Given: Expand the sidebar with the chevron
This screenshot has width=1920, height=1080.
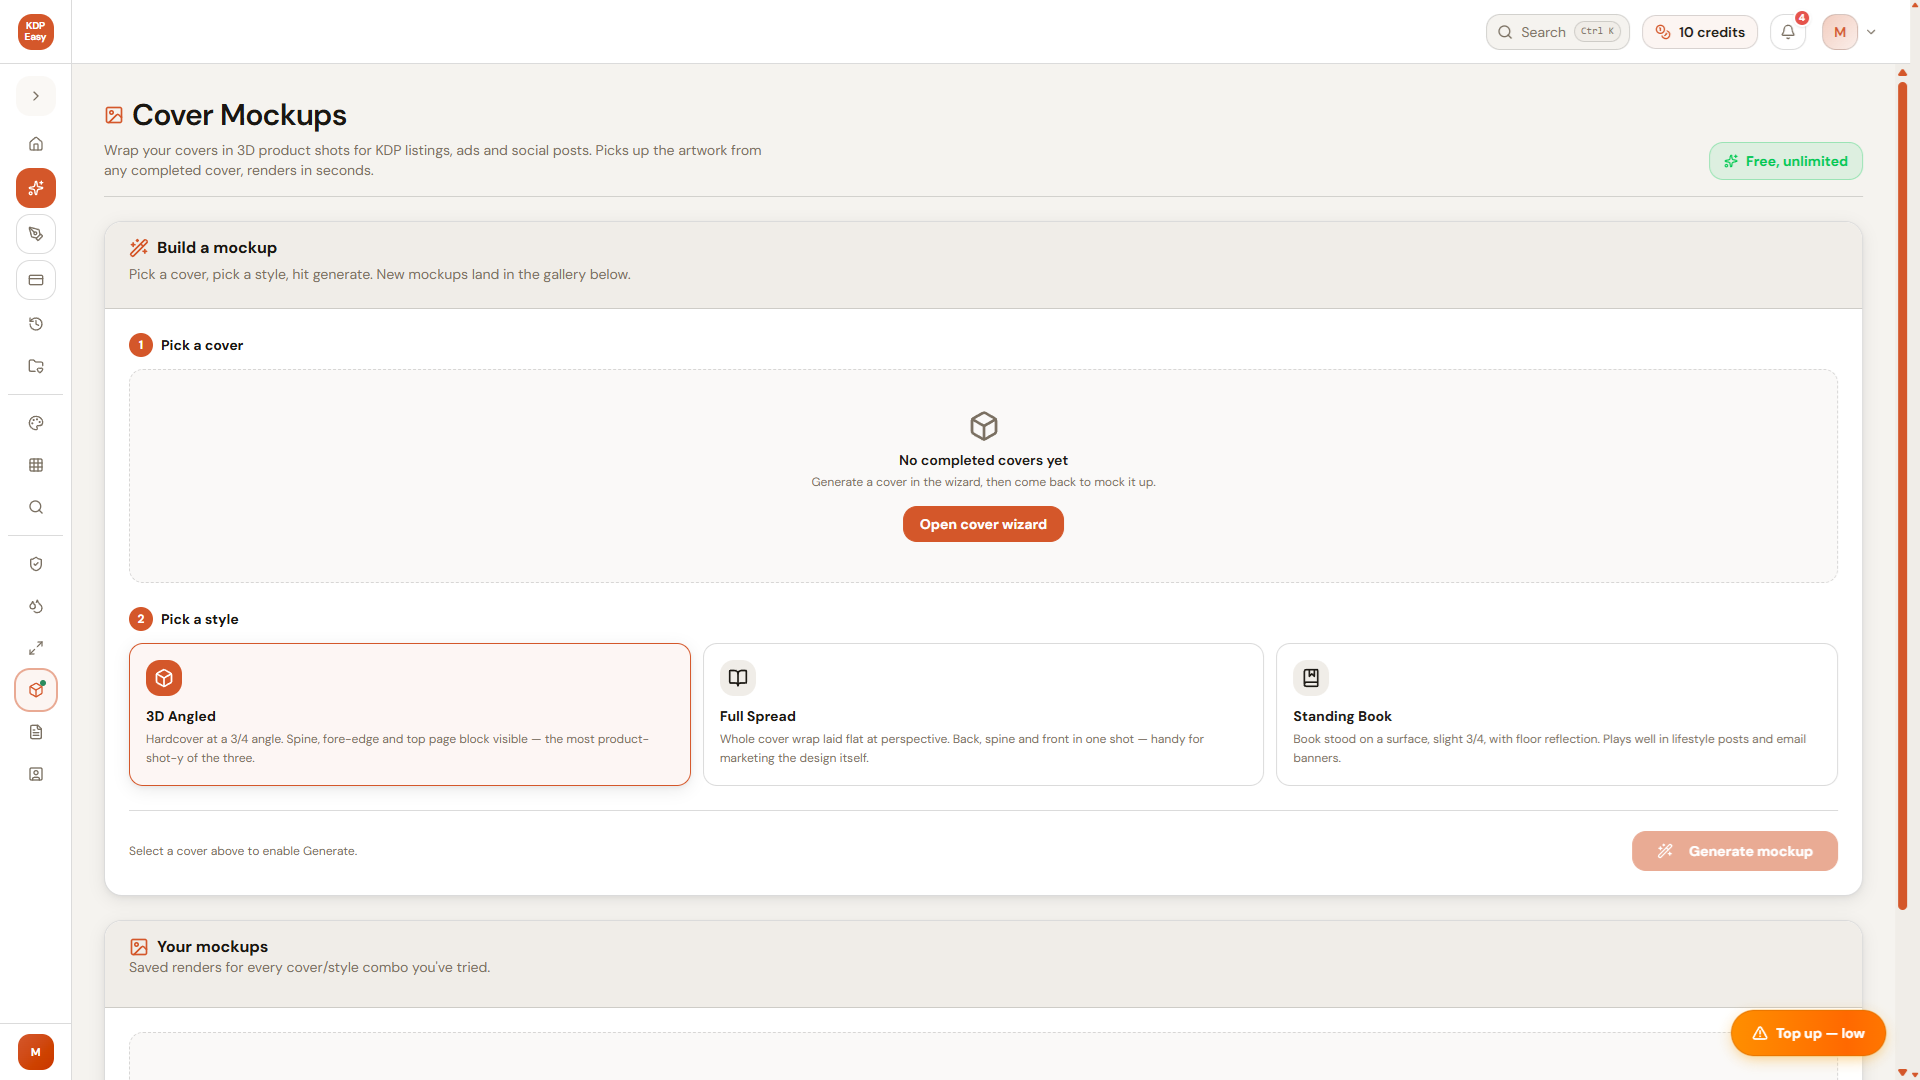Looking at the screenshot, I should tap(36, 96).
